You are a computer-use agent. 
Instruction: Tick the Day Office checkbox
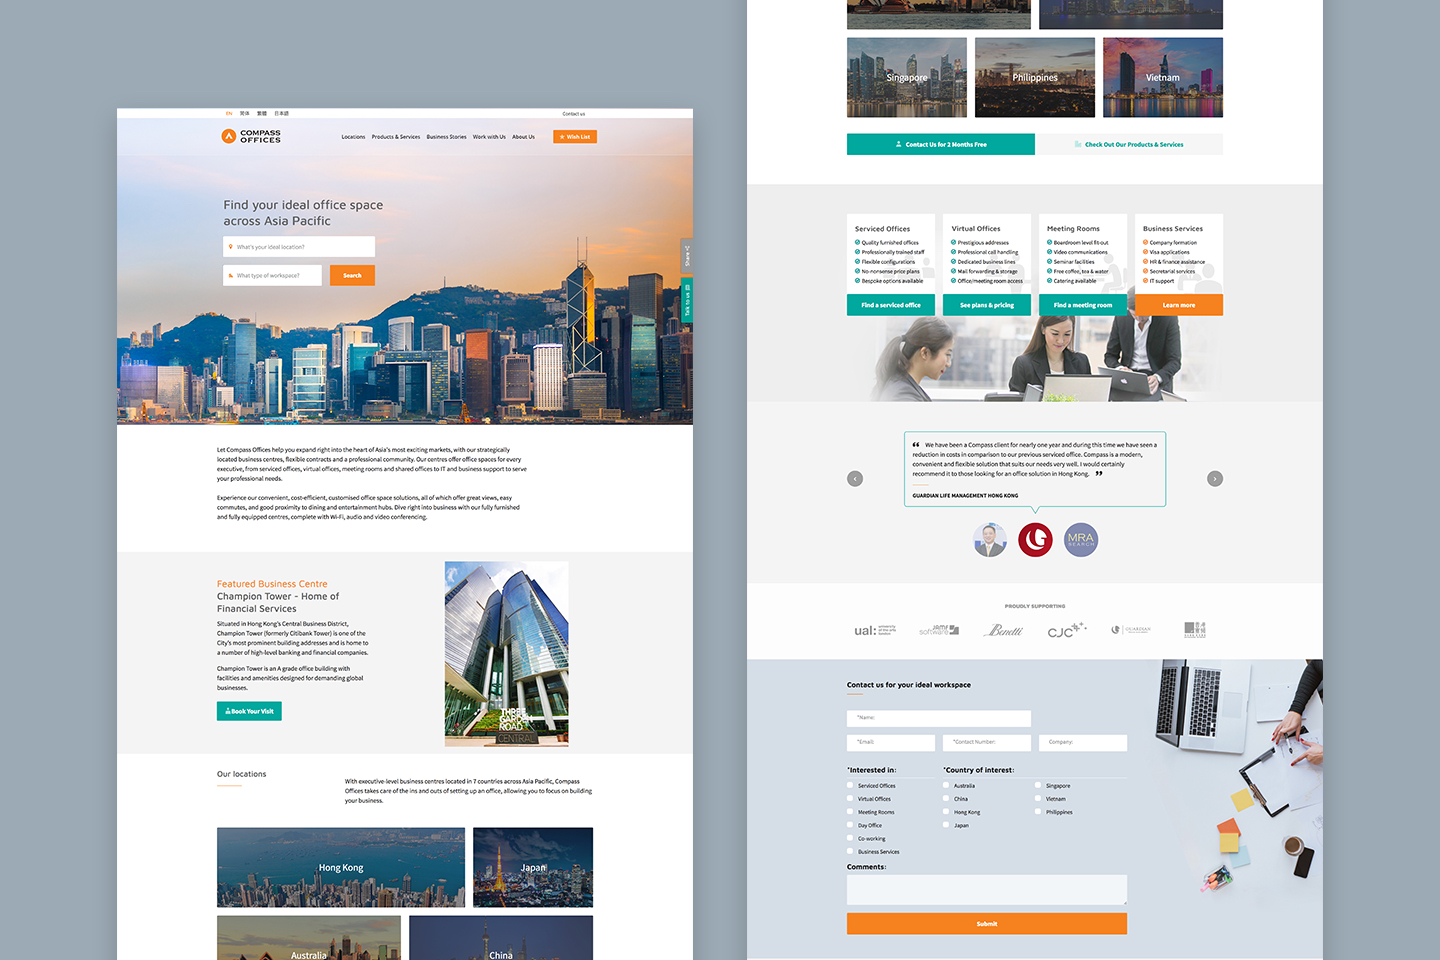pos(850,825)
